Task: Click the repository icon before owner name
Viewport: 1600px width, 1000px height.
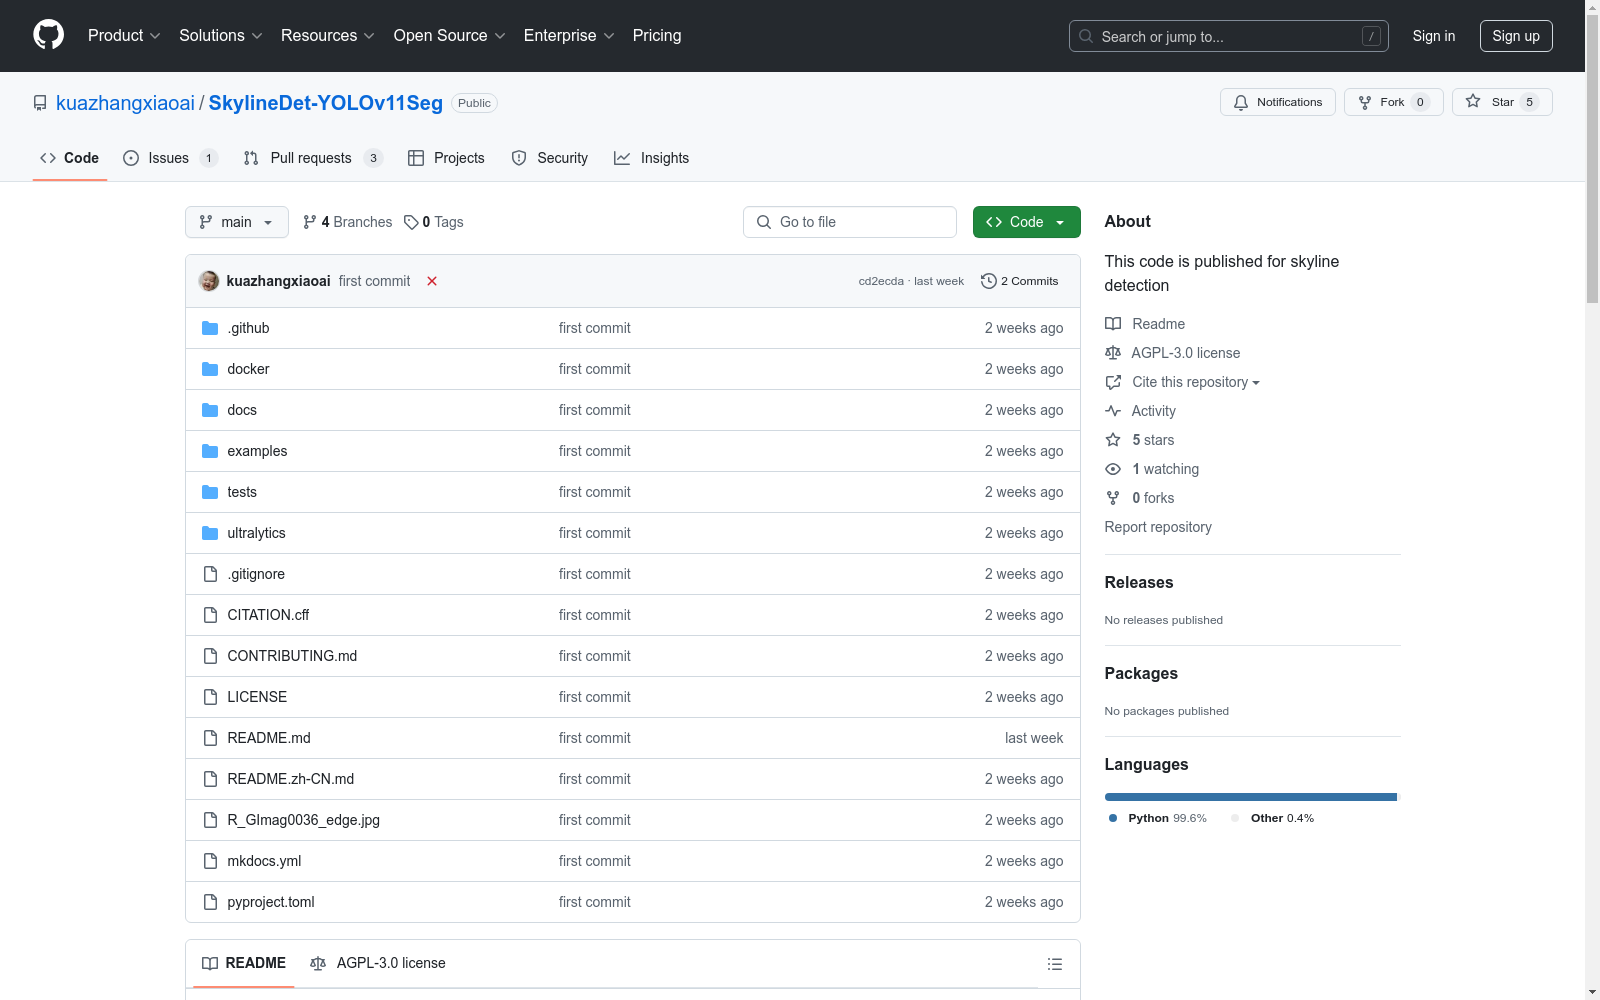Action: click(x=40, y=103)
